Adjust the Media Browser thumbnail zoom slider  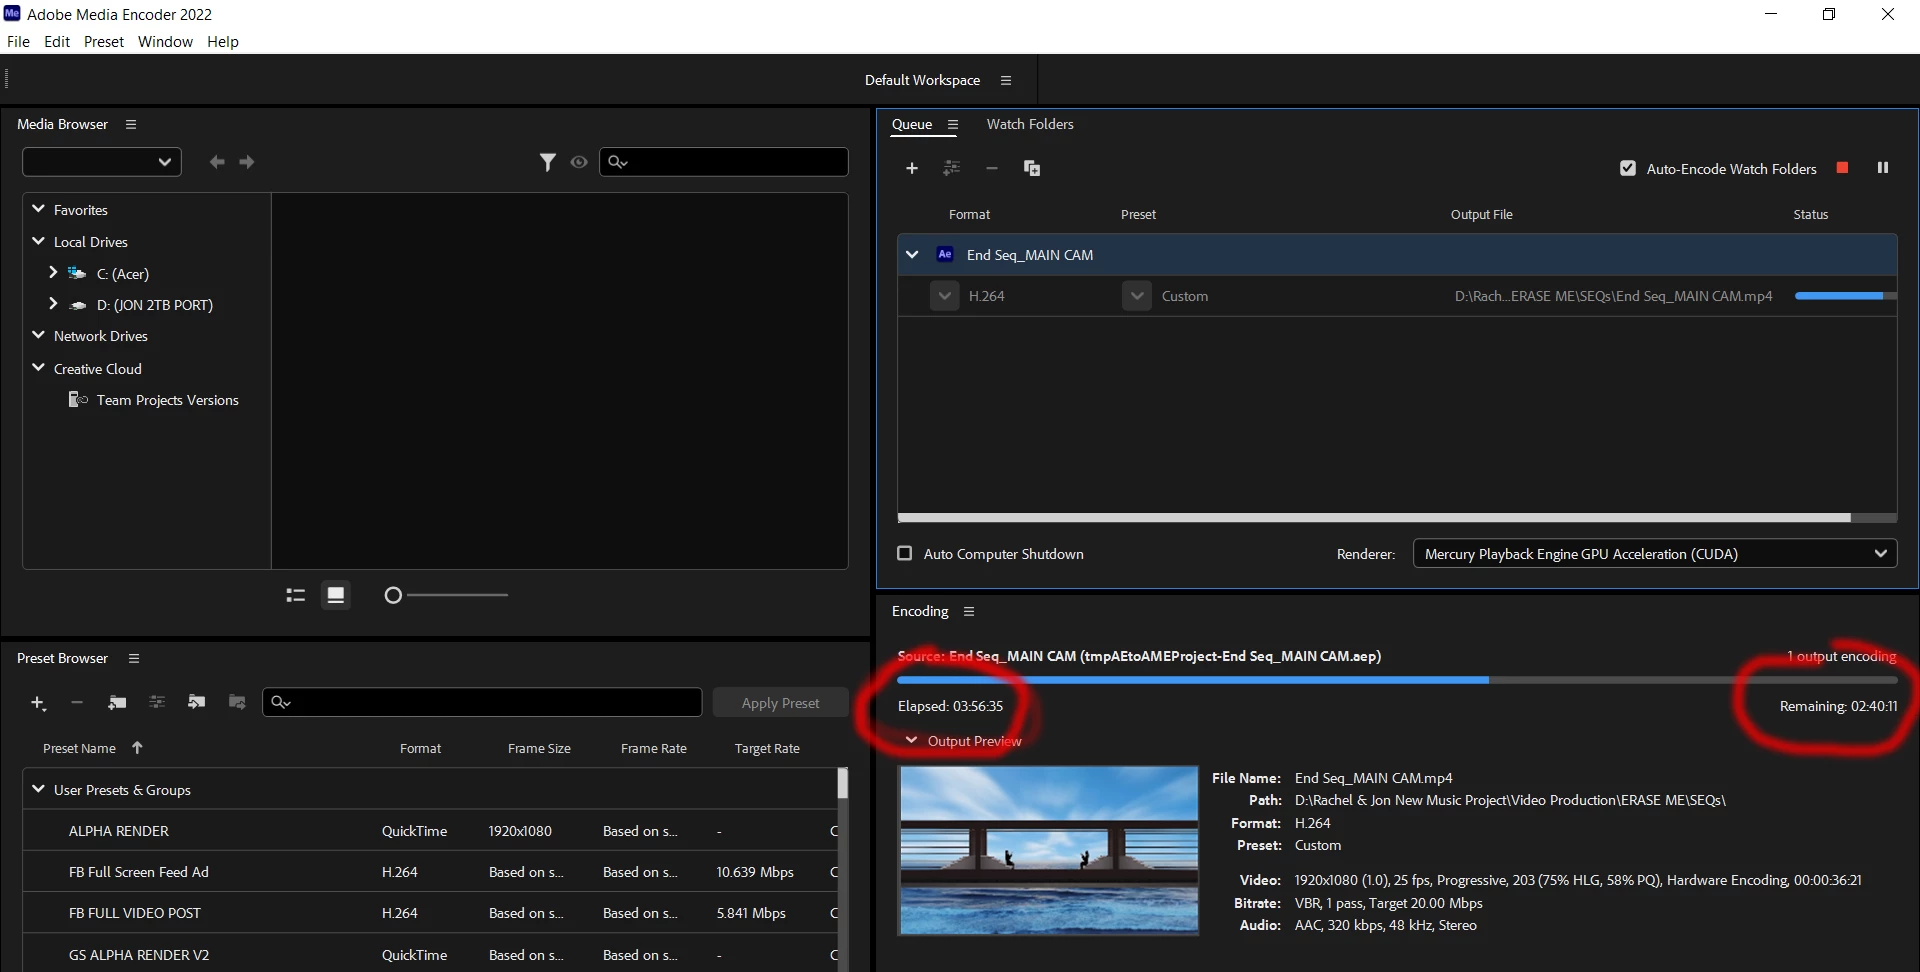pos(393,596)
